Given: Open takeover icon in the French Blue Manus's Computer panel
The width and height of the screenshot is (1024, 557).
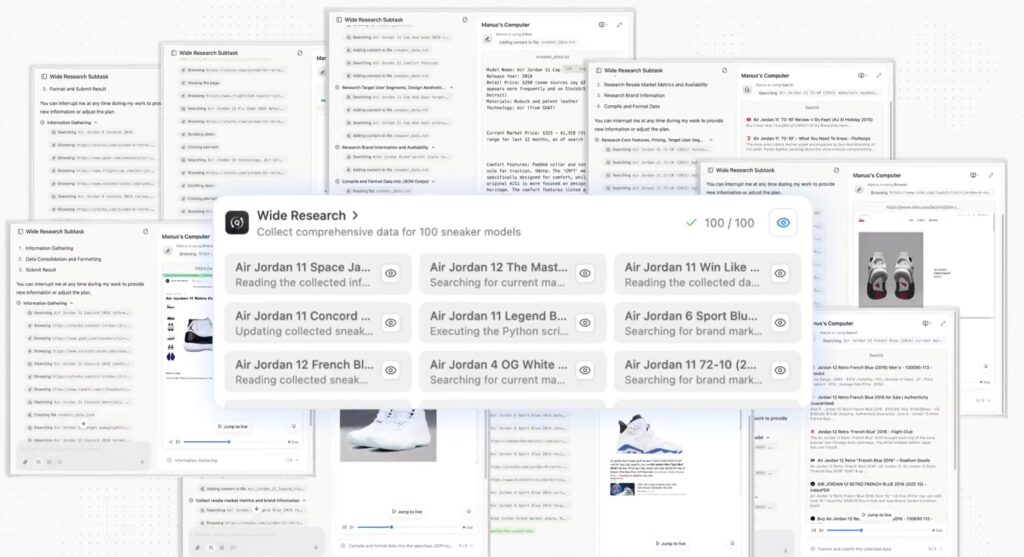Looking at the screenshot, I should [x=925, y=323].
